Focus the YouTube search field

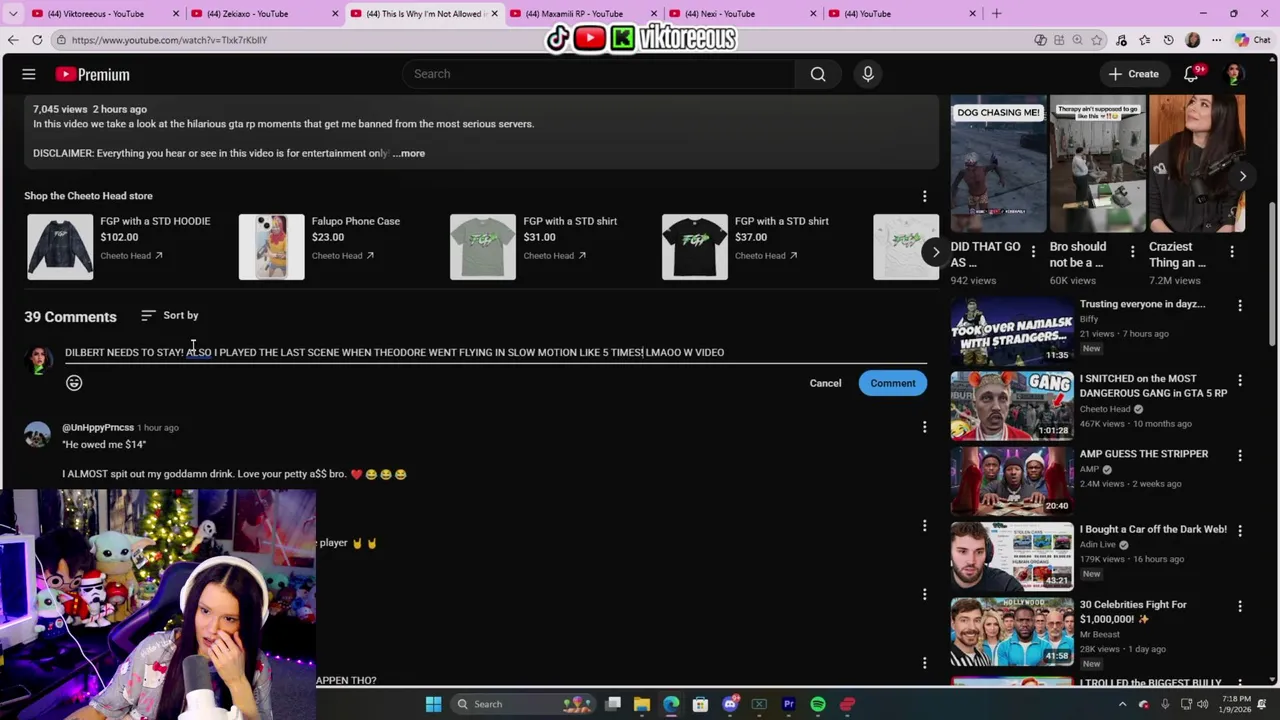click(598, 74)
